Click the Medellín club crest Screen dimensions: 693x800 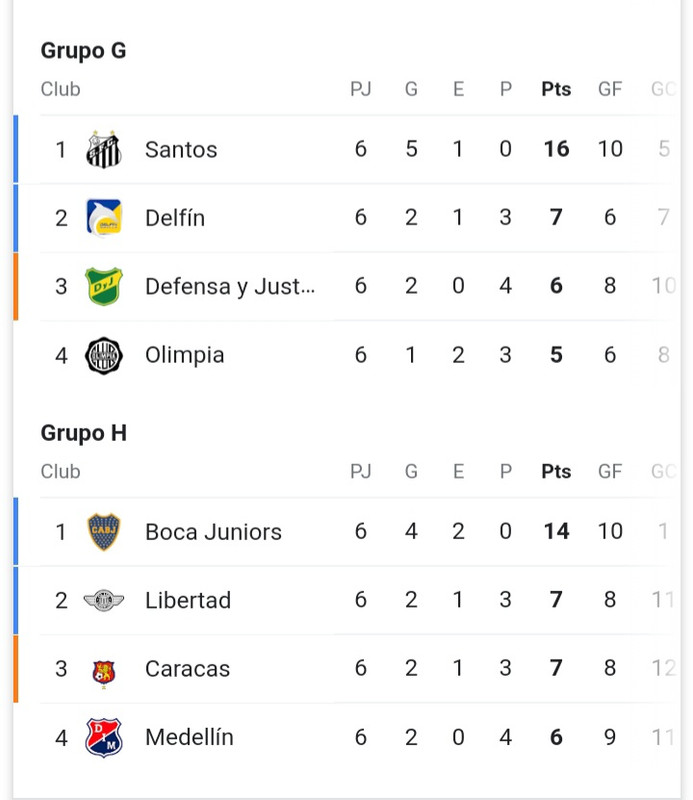[104, 737]
